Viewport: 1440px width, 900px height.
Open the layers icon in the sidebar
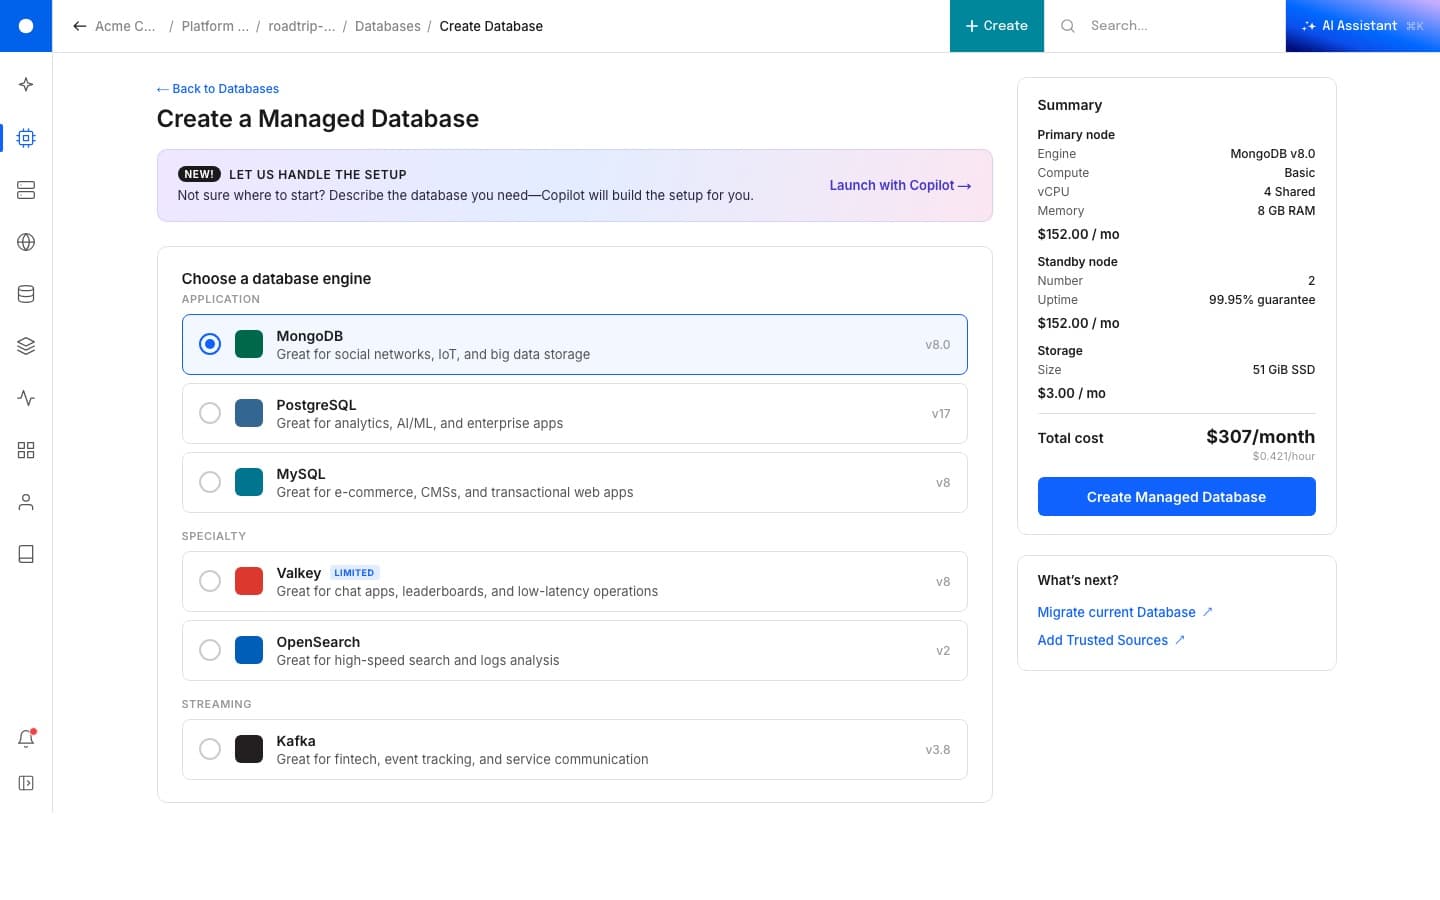26,346
